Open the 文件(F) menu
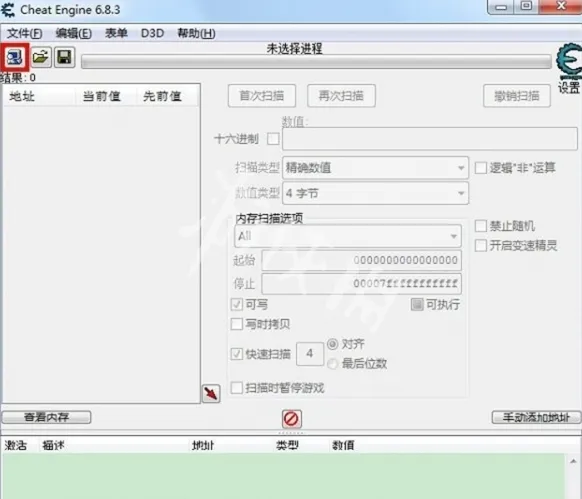The image size is (582, 499). (x=24, y=33)
